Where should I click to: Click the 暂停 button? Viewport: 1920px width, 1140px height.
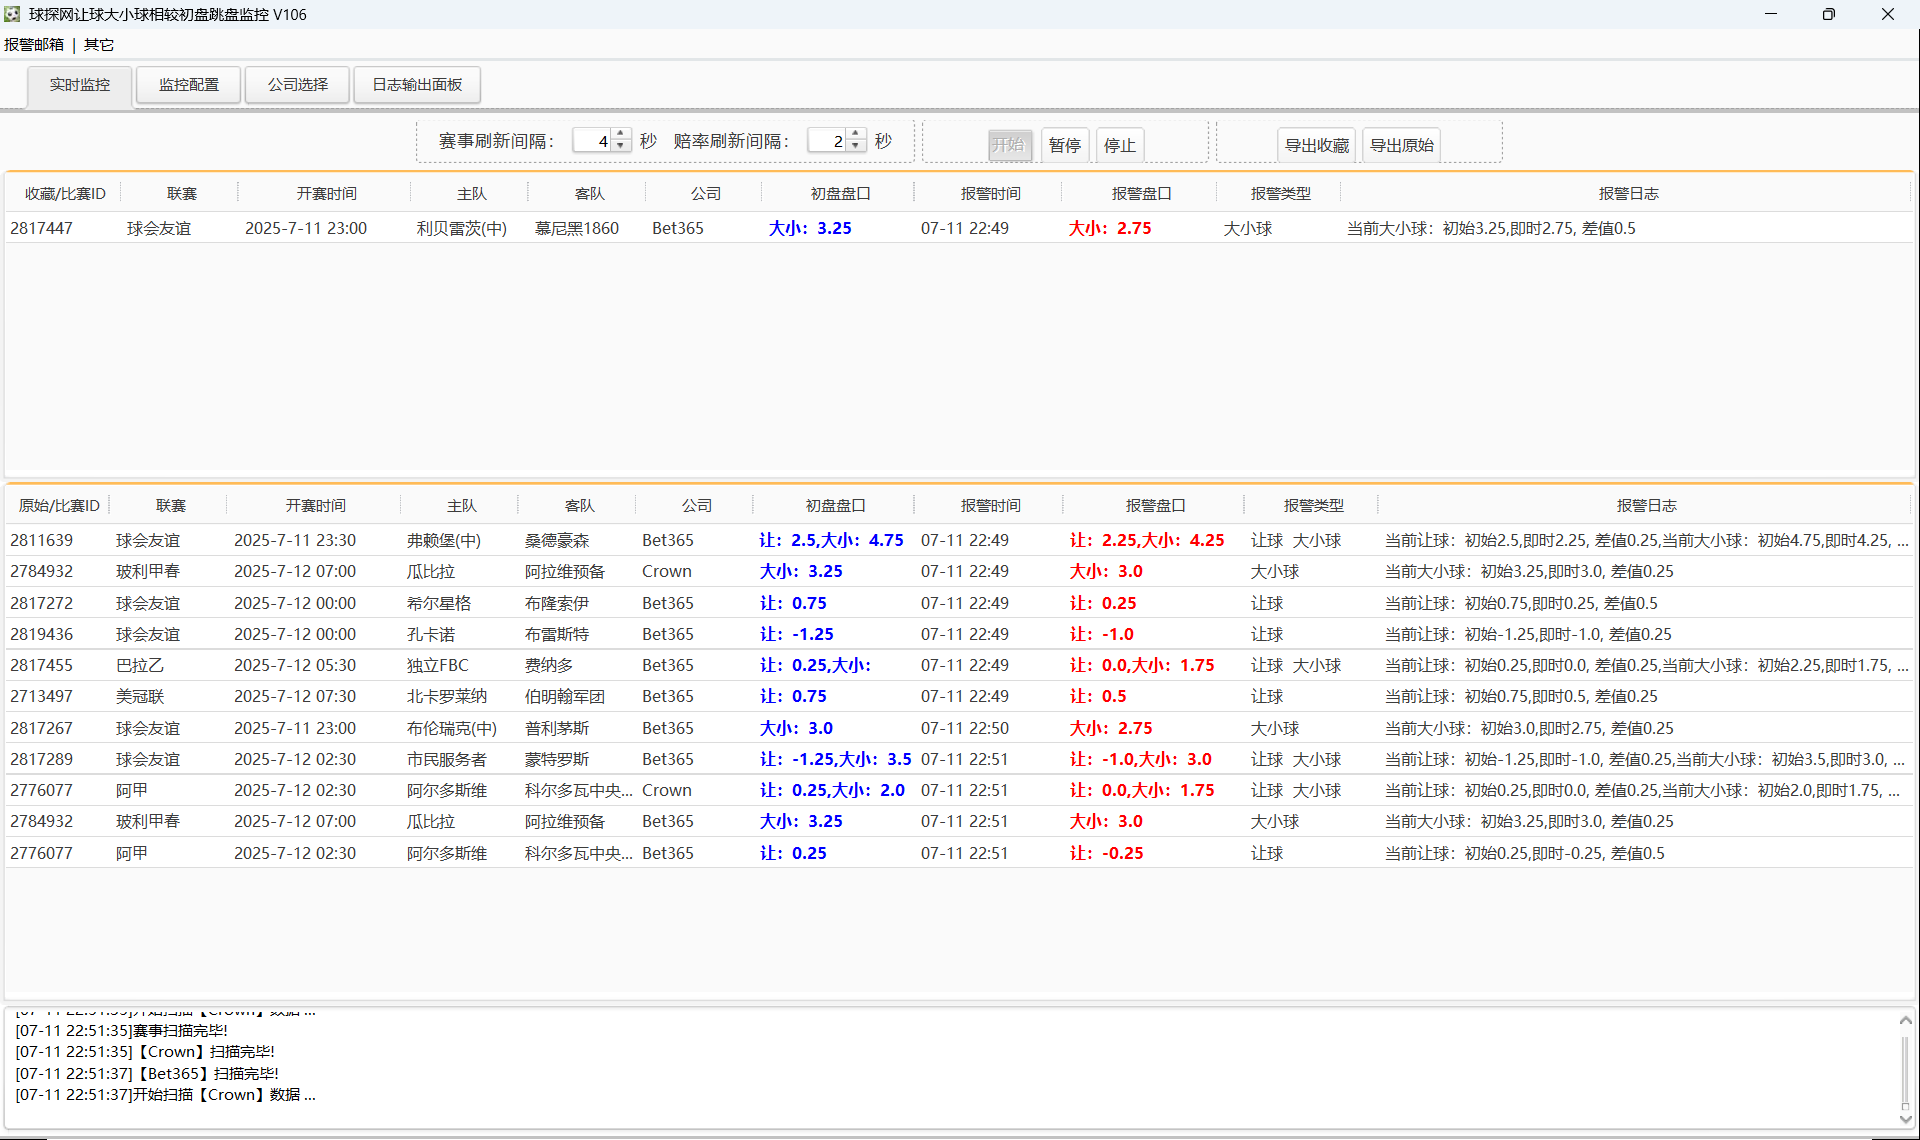1065,145
